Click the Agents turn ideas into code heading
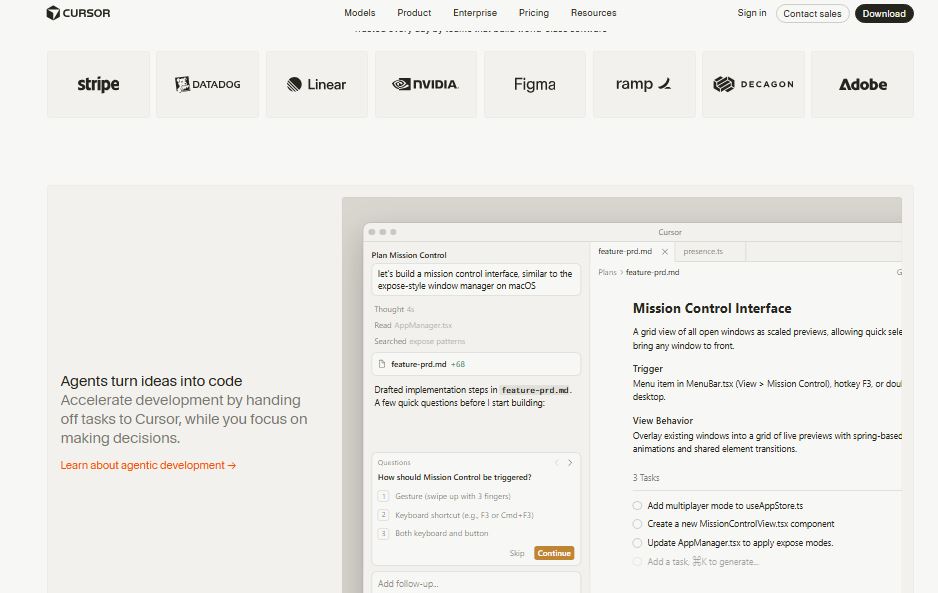 point(151,381)
